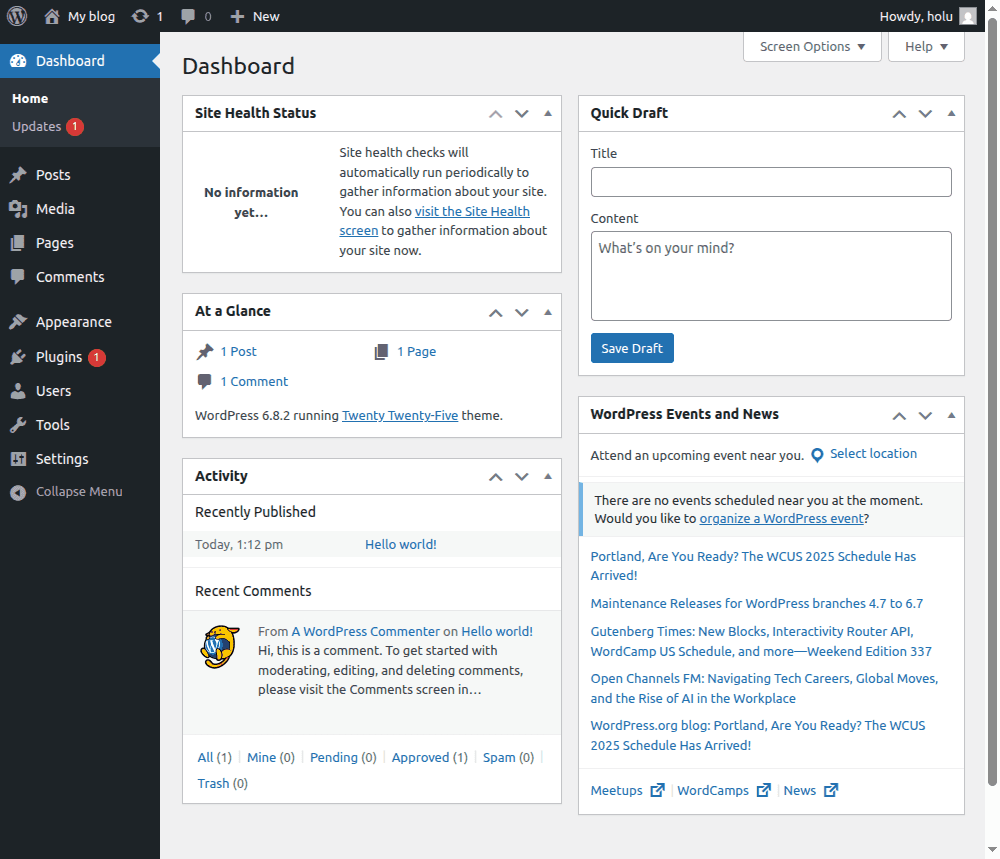
Task: Open the Posts menu label
Action: tap(53, 175)
